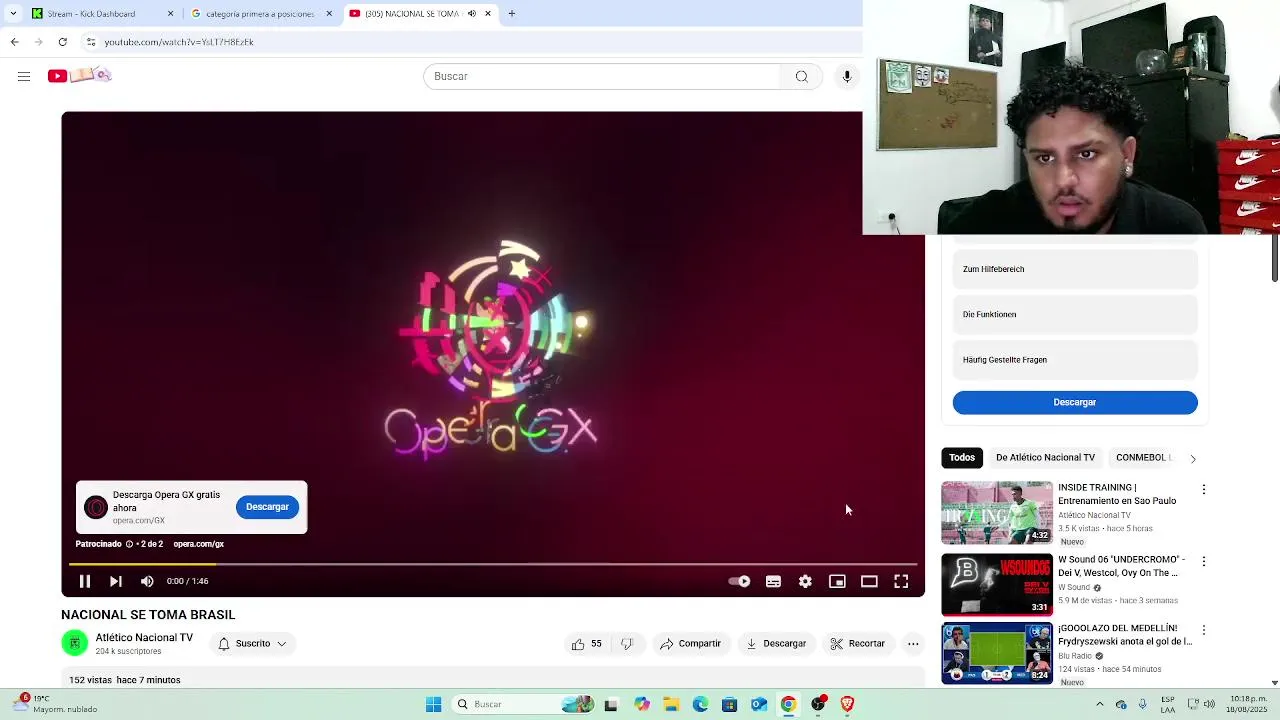1280x720 pixels.
Task: Click the blue Descargar button in sidebar ad
Action: click(1075, 402)
